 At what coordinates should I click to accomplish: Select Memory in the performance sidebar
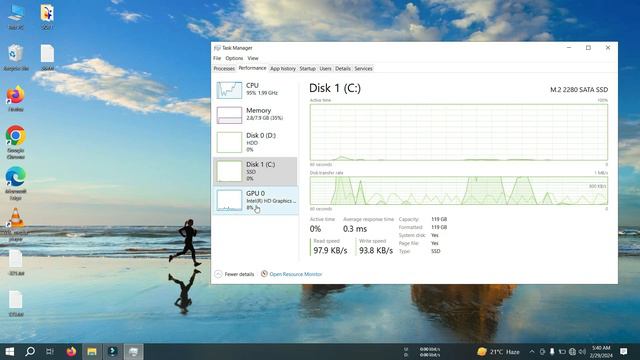pos(256,114)
